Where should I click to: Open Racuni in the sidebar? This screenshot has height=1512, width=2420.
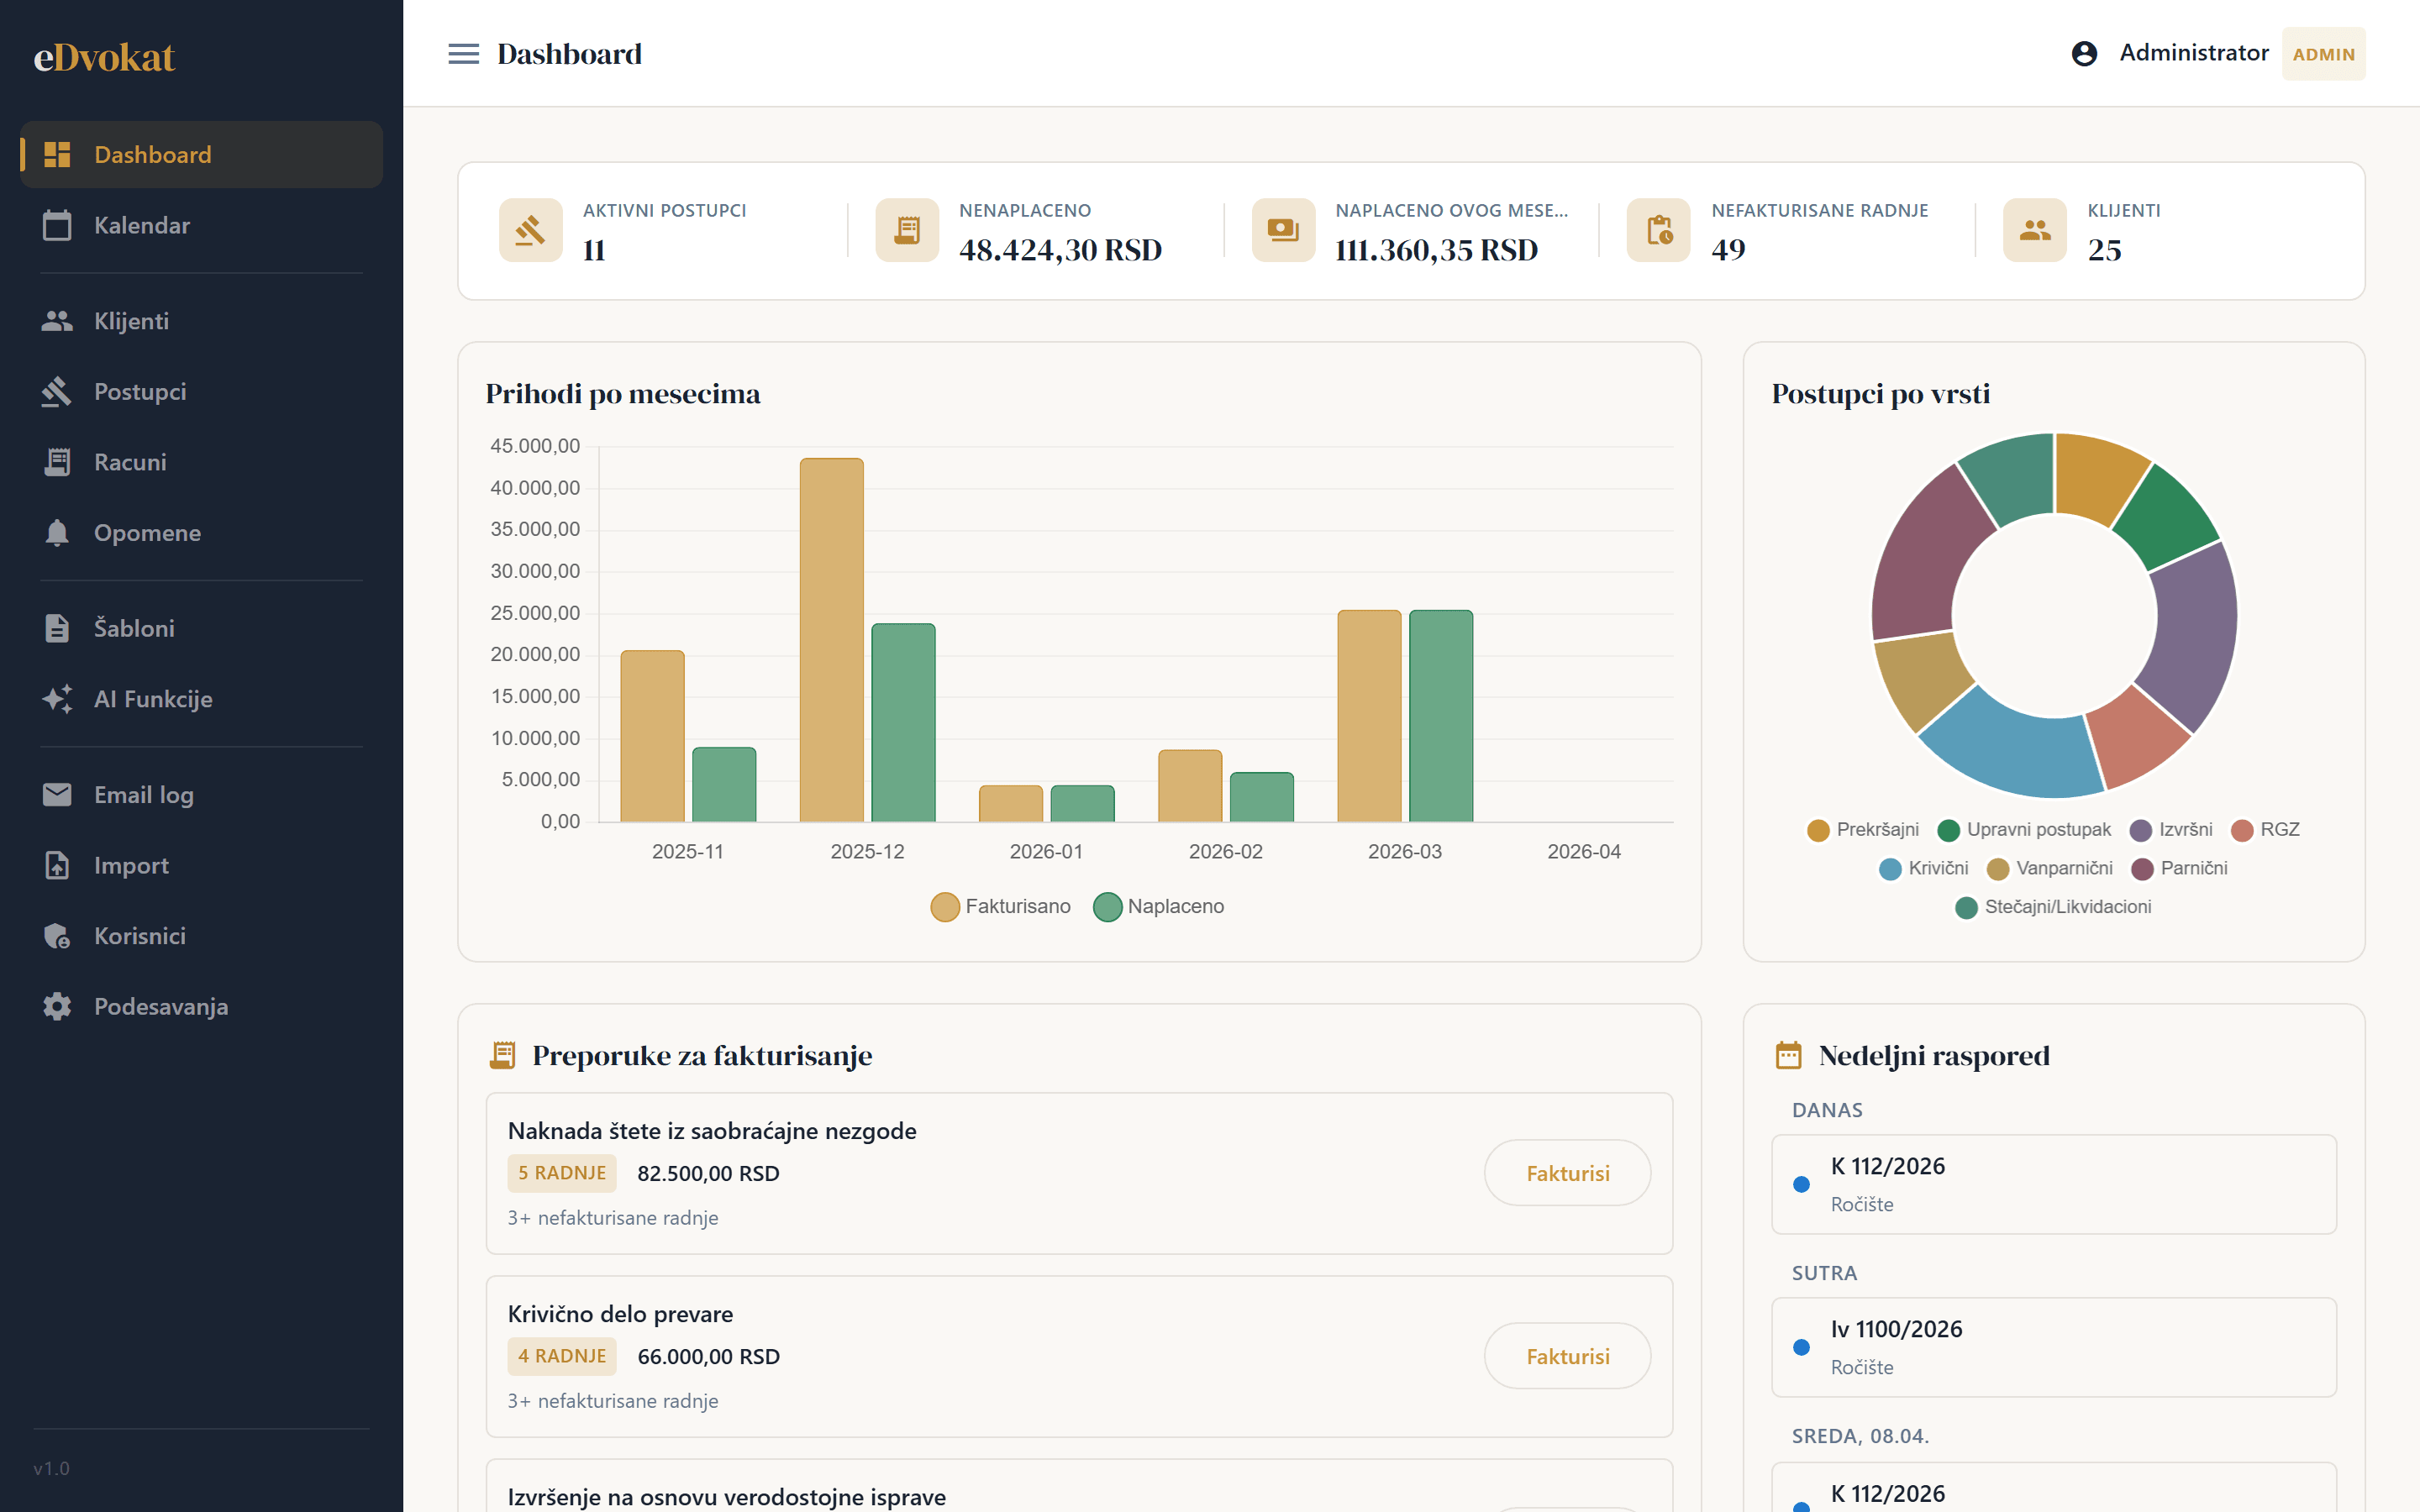[201, 462]
